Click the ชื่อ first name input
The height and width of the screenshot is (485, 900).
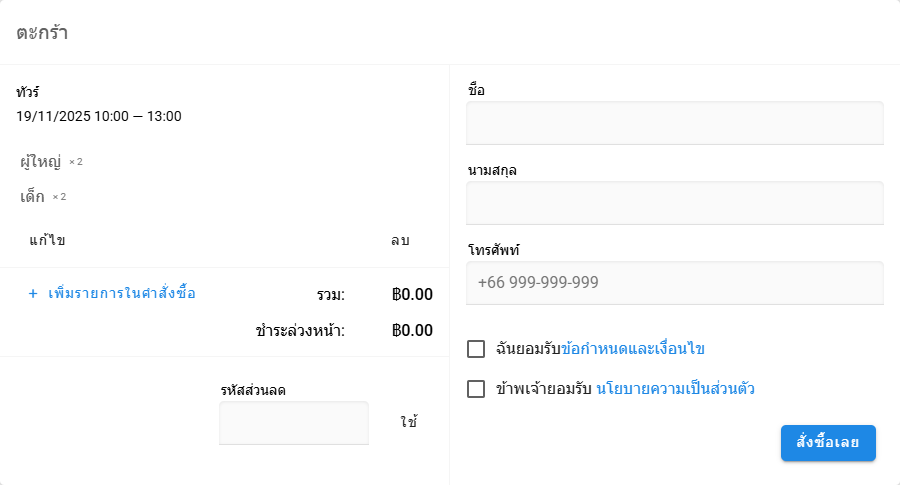point(675,123)
